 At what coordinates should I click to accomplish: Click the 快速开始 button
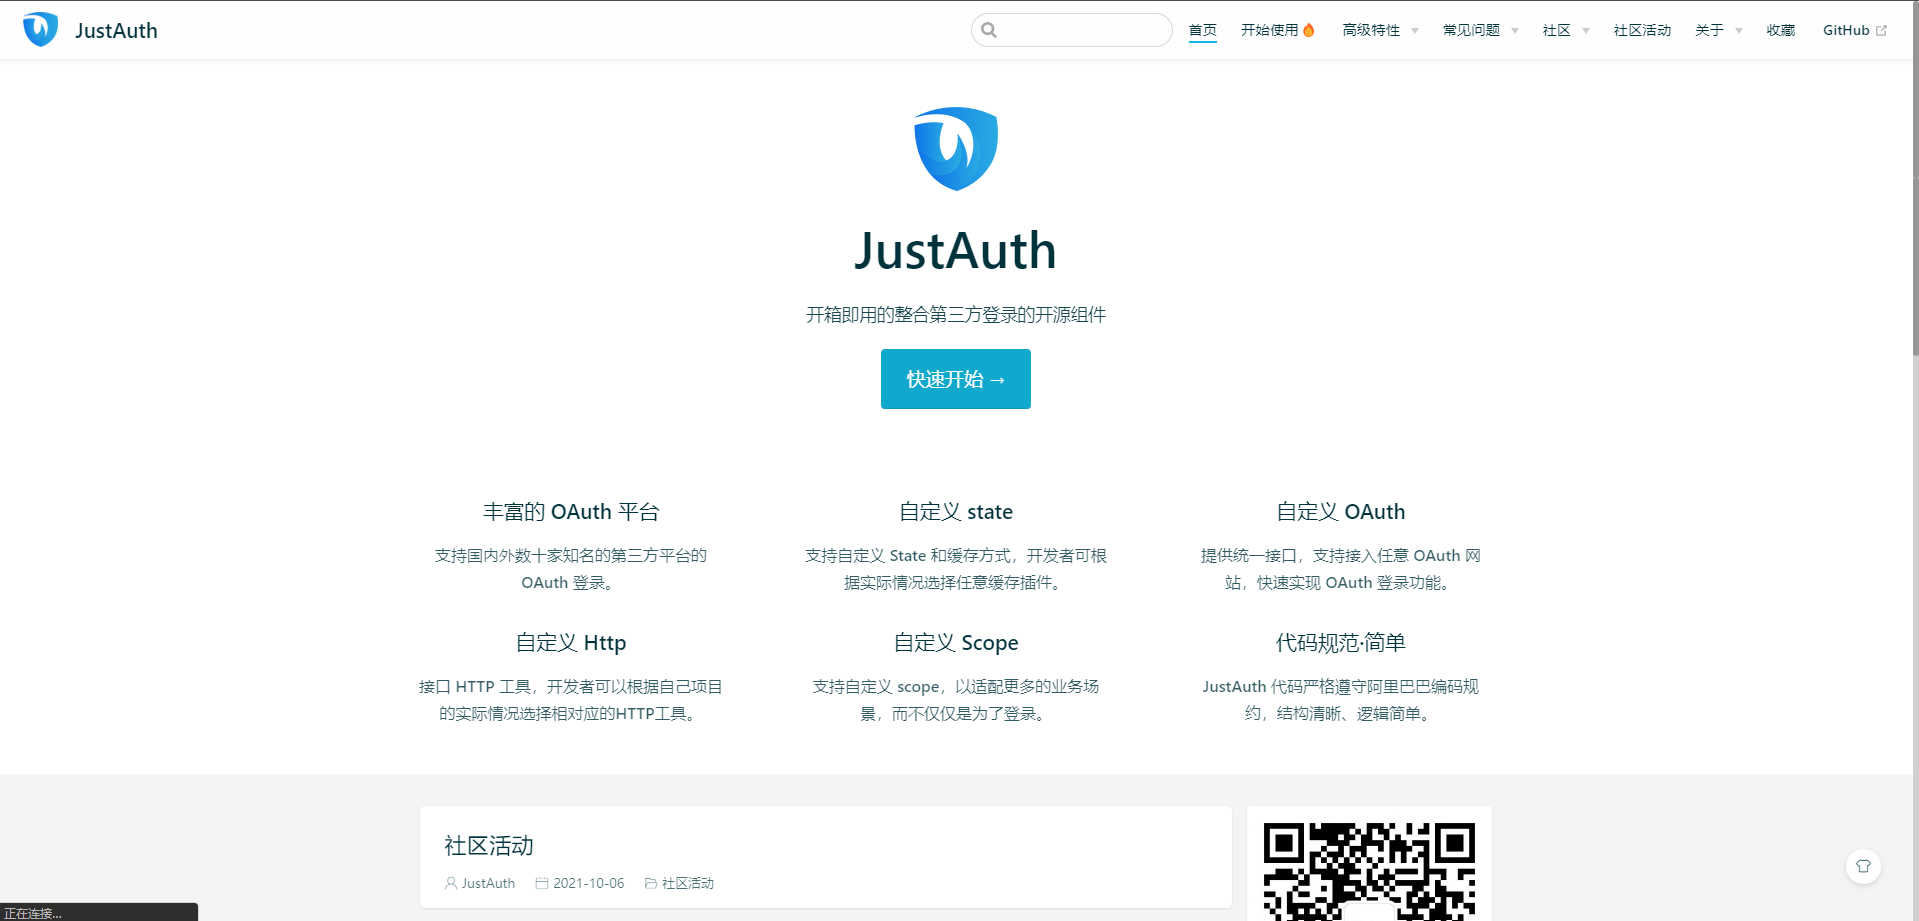(x=955, y=379)
